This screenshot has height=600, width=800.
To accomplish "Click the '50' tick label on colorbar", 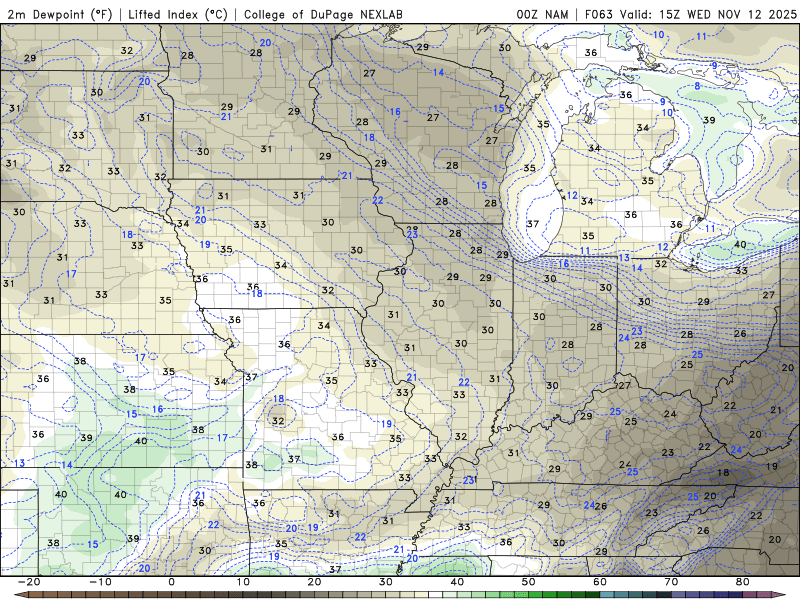I will coord(529,582).
